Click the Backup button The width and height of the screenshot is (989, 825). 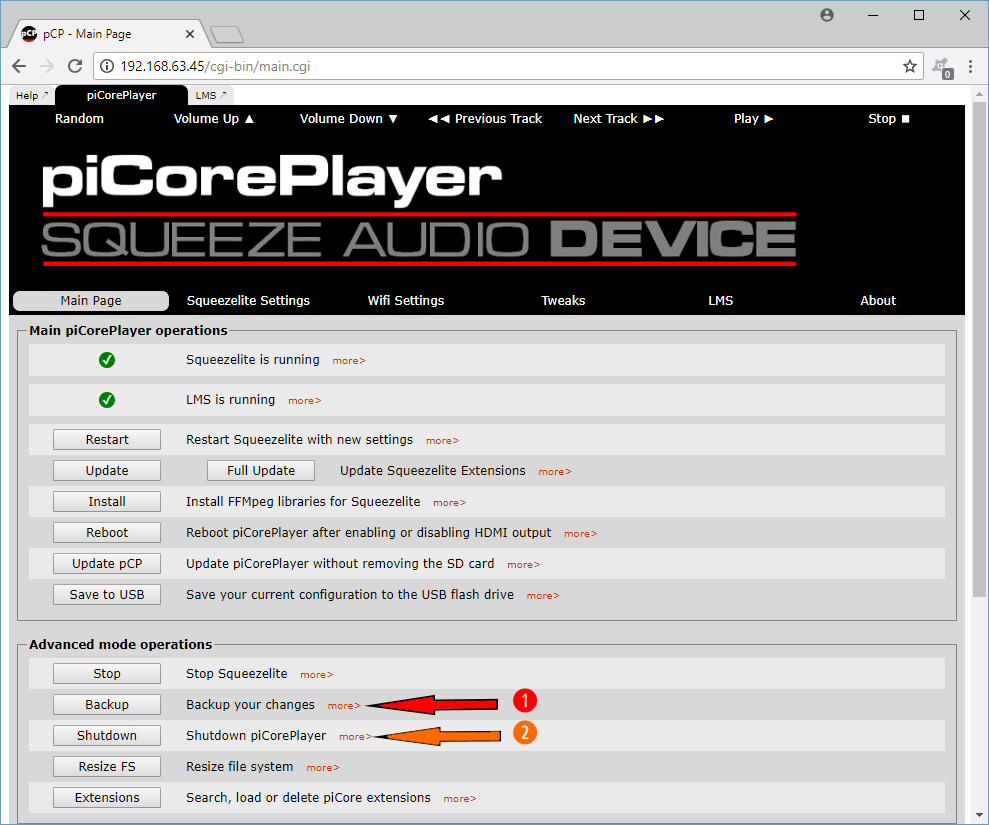tap(107, 705)
